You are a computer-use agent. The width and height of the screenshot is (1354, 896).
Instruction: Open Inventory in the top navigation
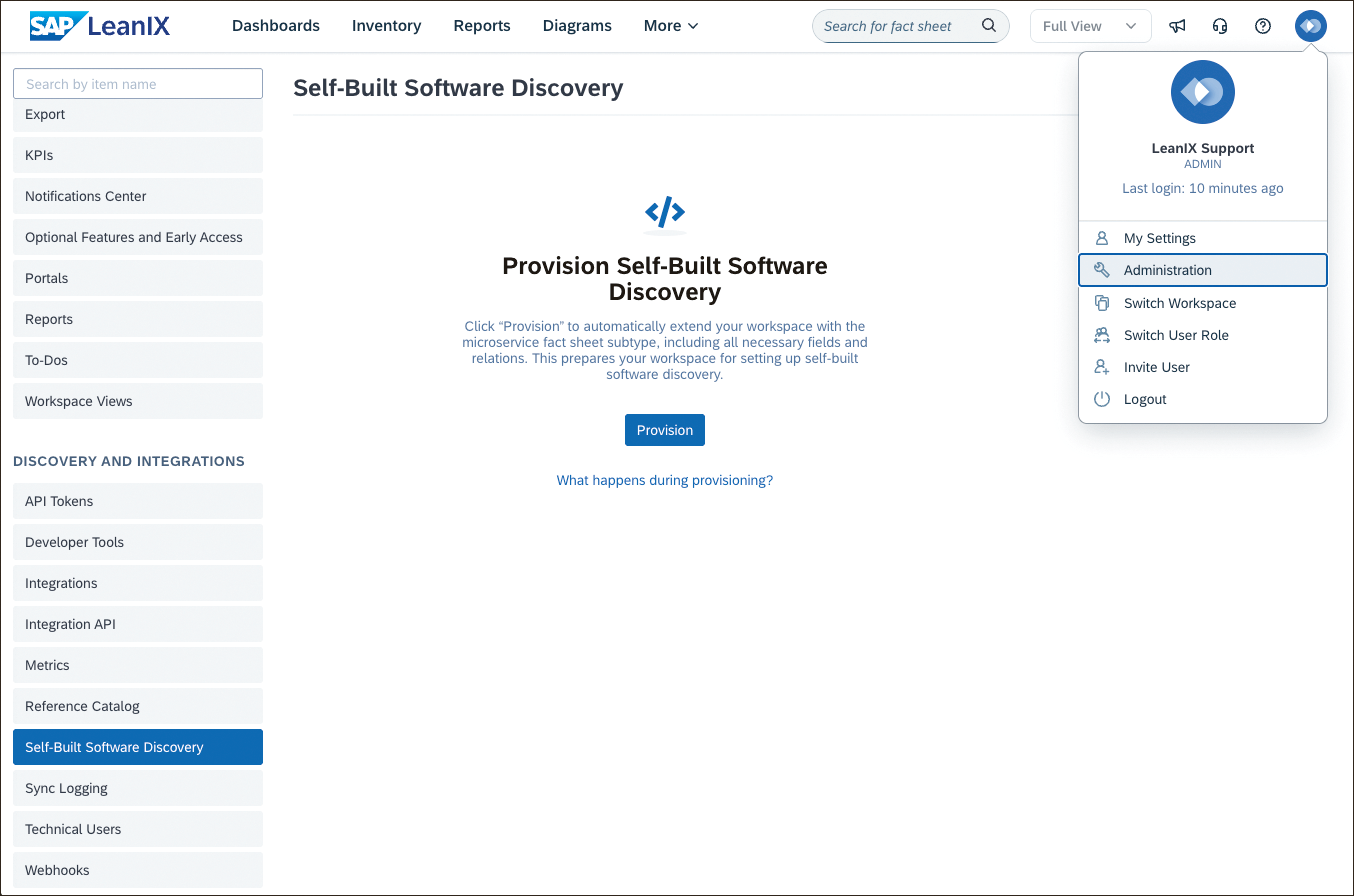tap(386, 26)
